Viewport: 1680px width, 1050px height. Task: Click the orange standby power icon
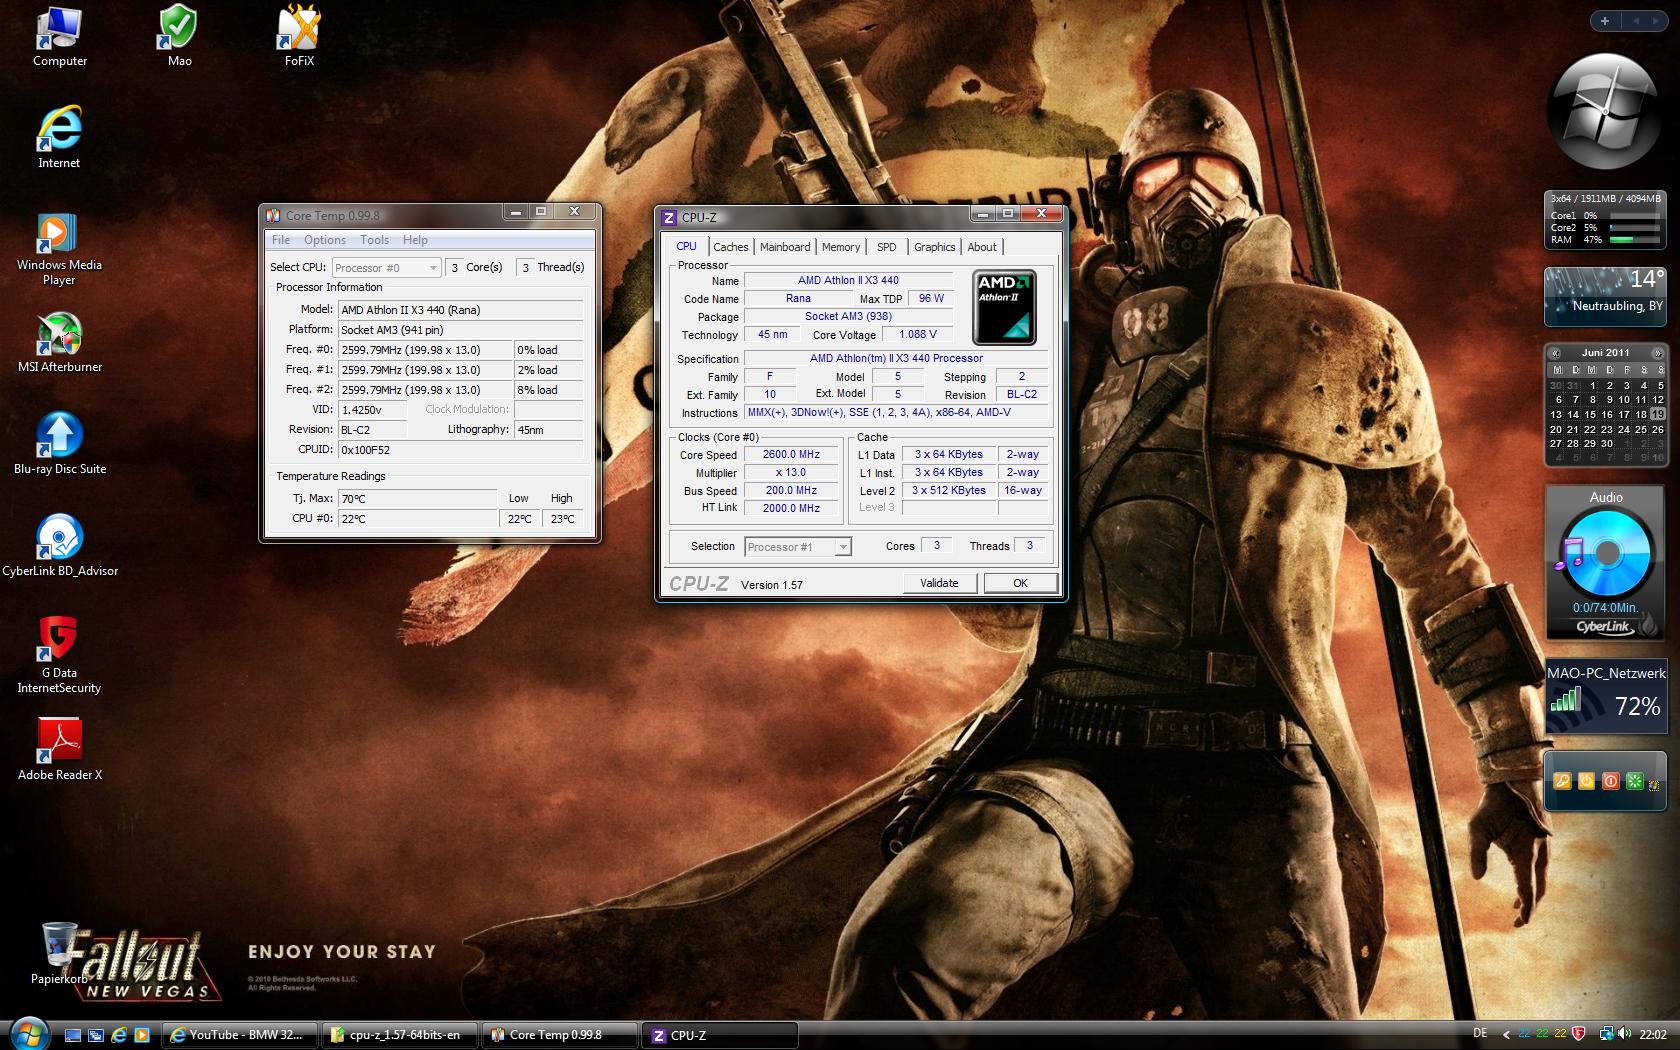click(1586, 781)
